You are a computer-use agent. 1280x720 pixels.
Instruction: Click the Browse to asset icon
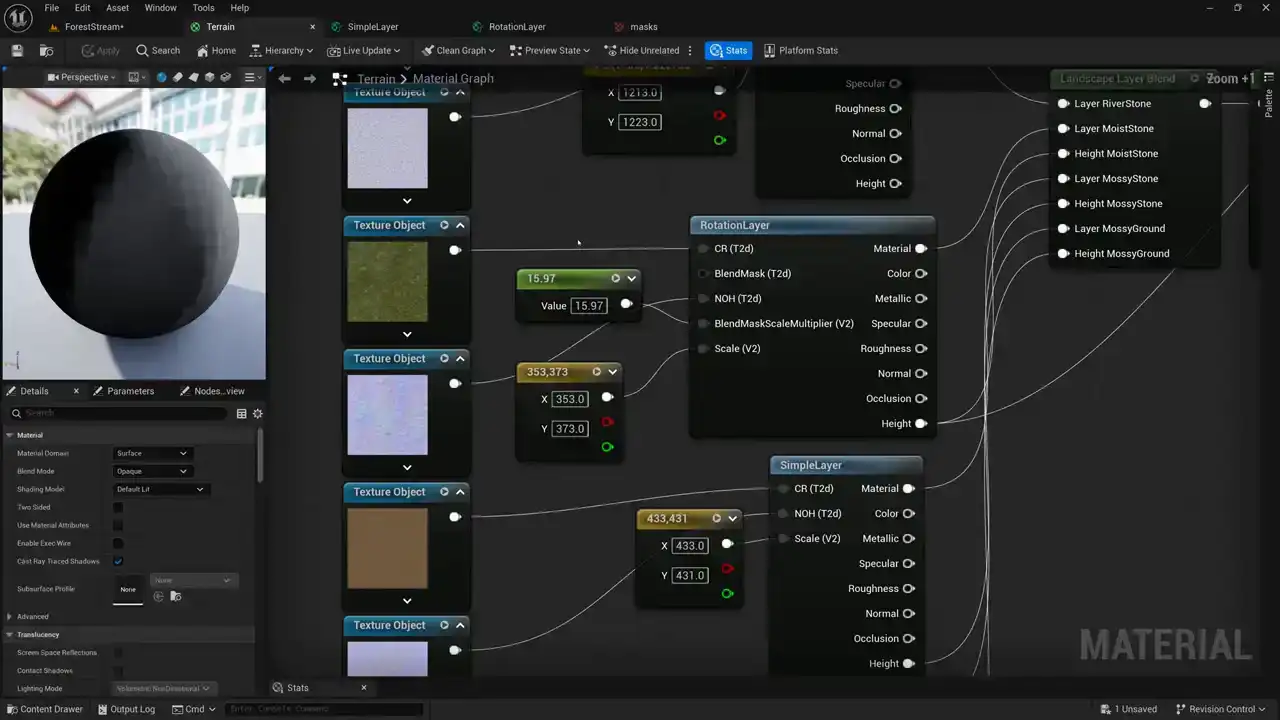click(x=46, y=50)
